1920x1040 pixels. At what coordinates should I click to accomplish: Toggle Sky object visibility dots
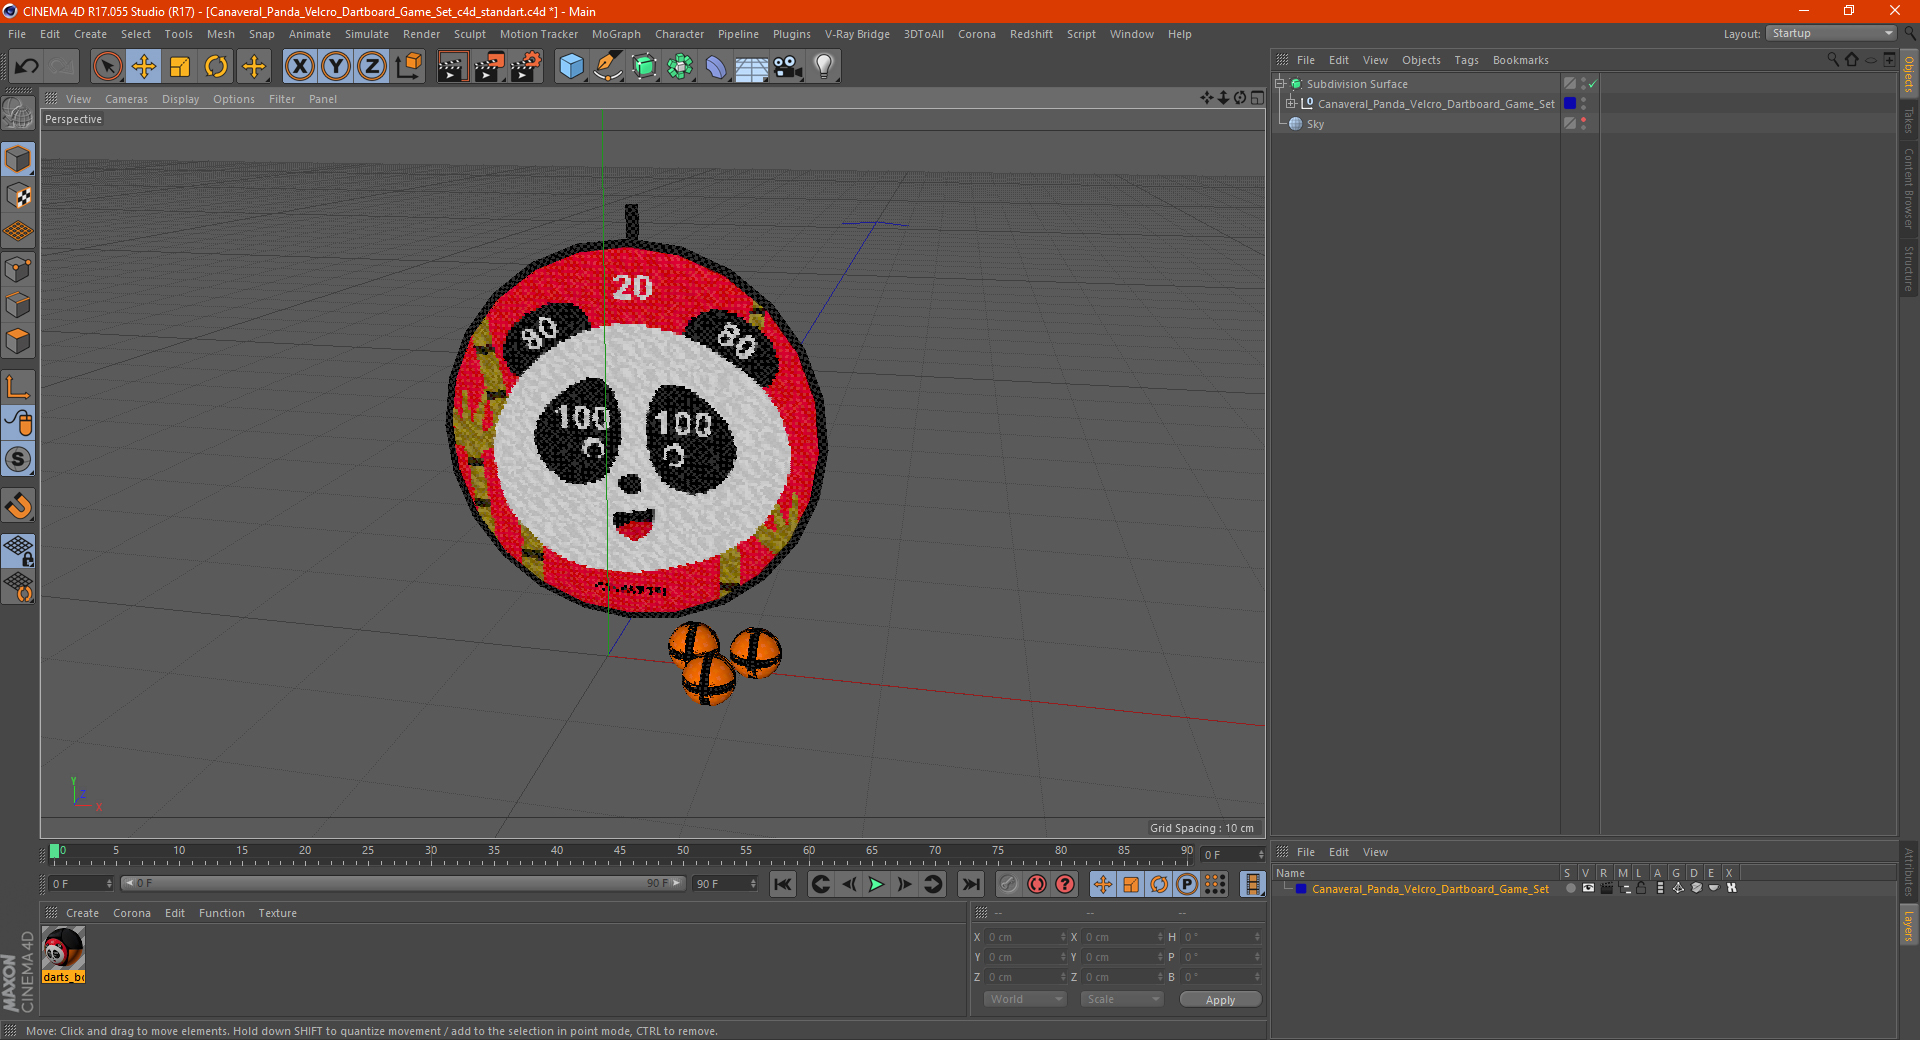click(1583, 123)
